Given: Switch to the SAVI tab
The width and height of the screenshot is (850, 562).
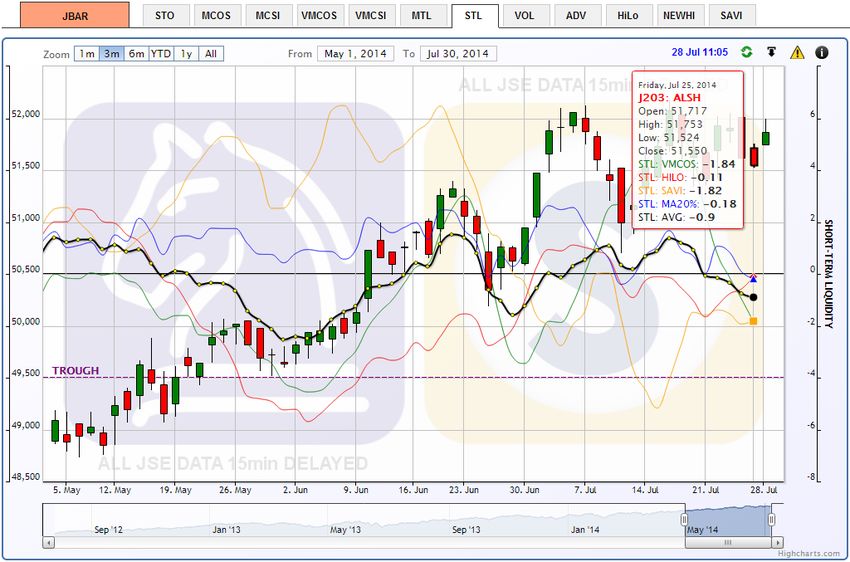Looking at the screenshot, I should [x=731, y=16].
